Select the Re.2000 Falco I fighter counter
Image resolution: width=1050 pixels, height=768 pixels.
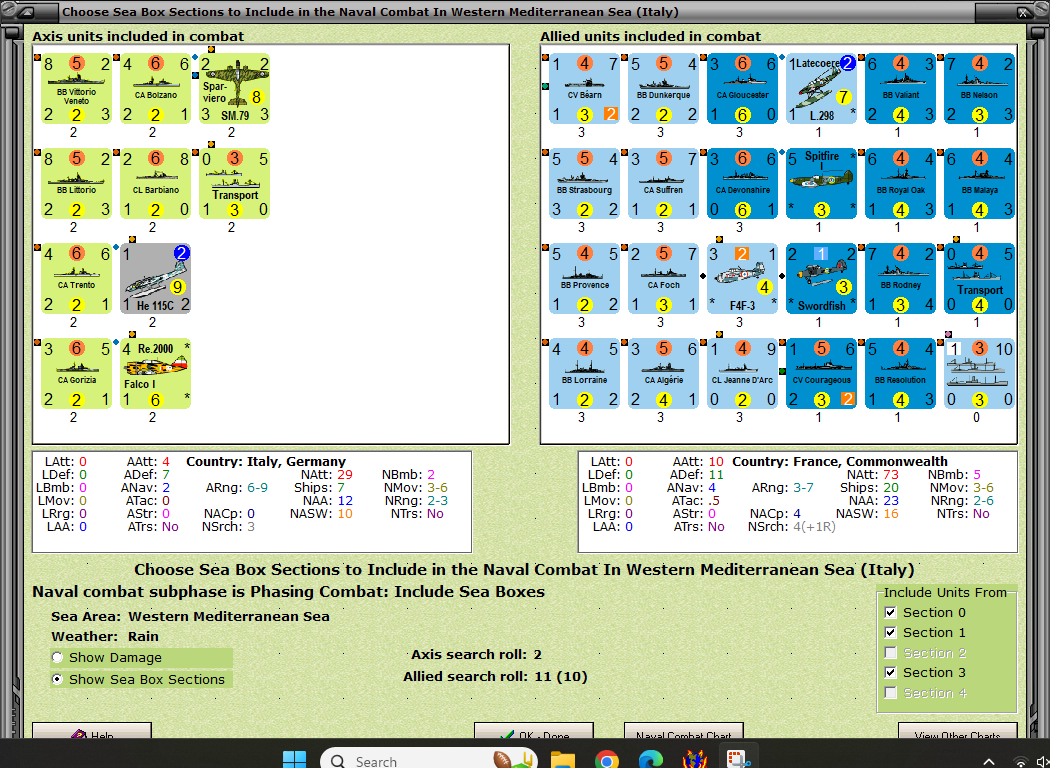(155, 374)
